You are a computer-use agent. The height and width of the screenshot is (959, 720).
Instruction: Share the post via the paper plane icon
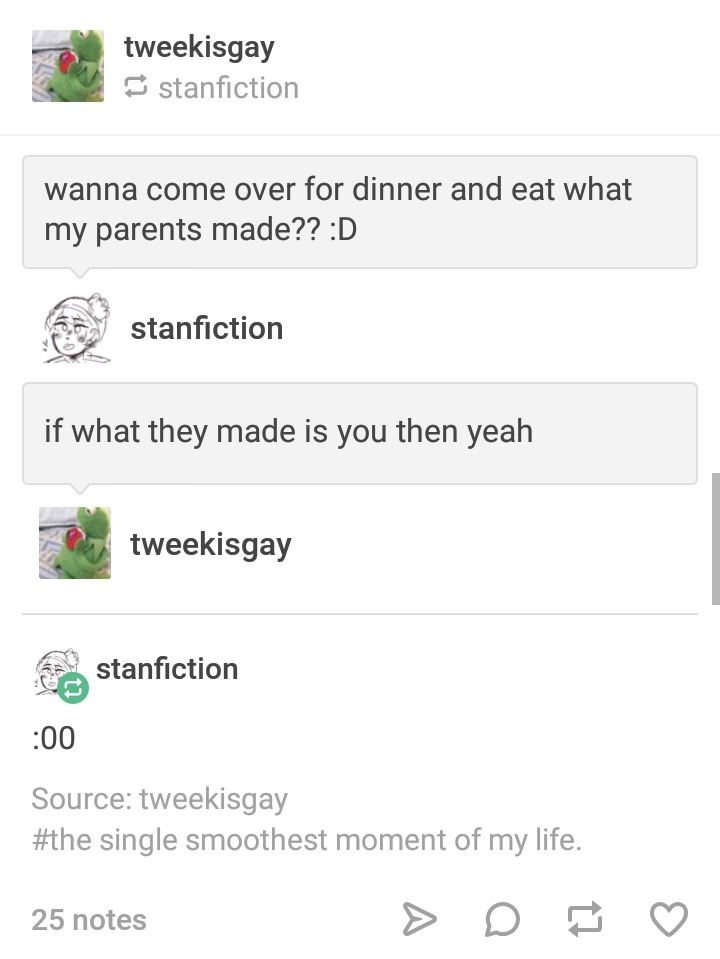coord(418,919)
